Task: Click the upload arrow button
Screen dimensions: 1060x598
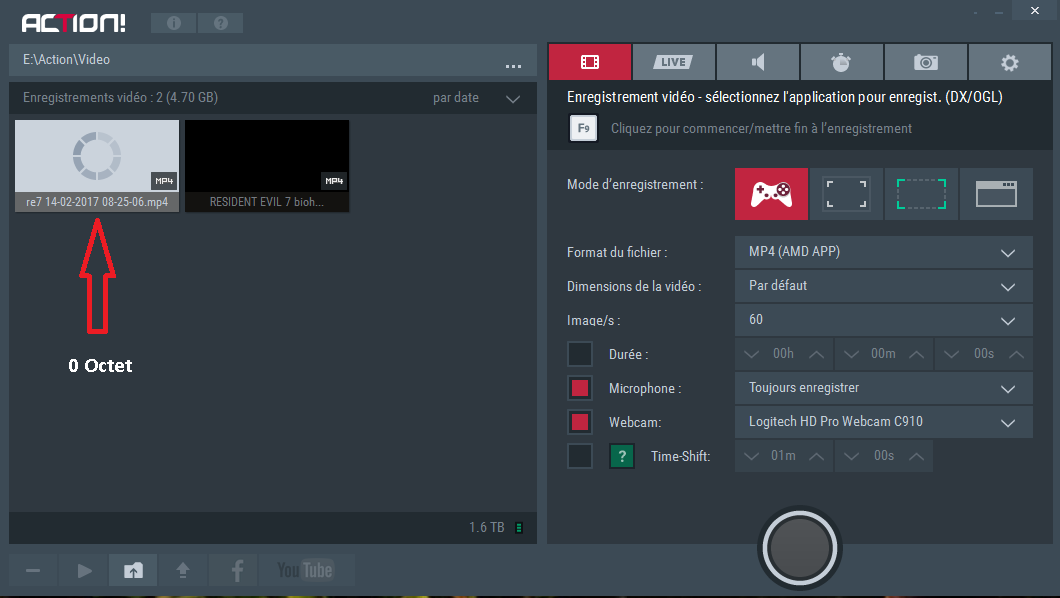Action: click(183, 570)
